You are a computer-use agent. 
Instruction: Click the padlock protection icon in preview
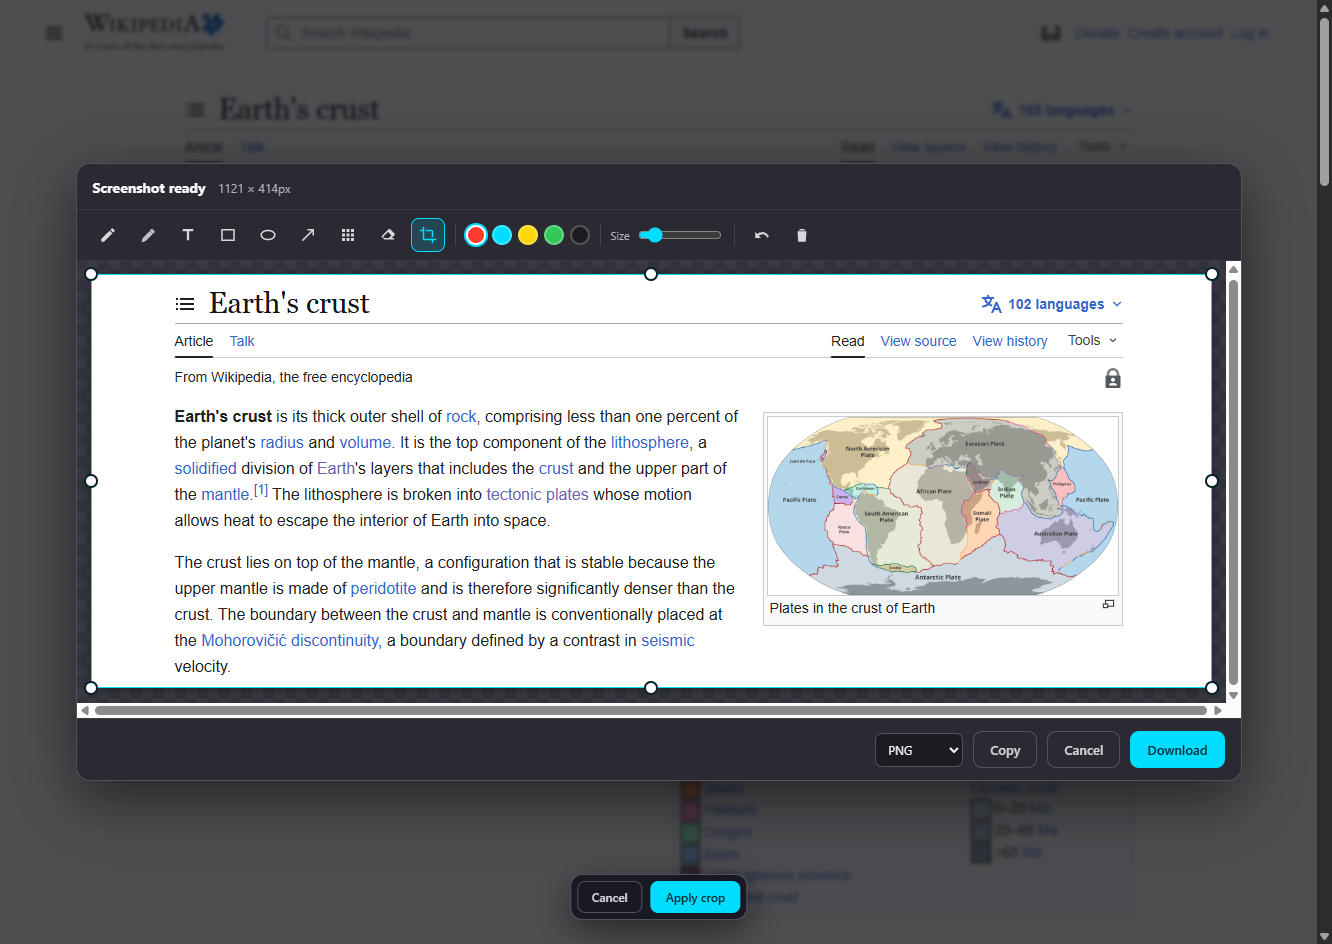[x=1113, y=378]
